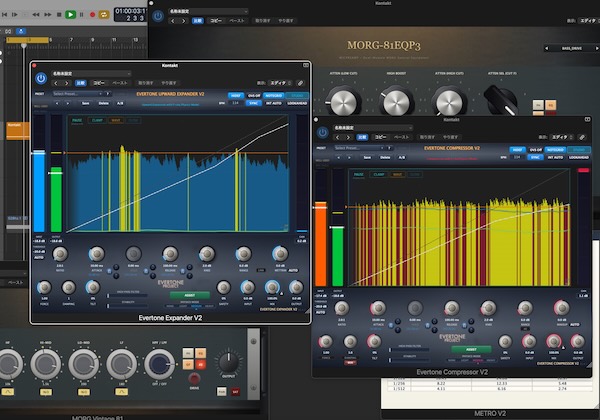Click green ASSIST button in Expander plugin

(190, 295)
